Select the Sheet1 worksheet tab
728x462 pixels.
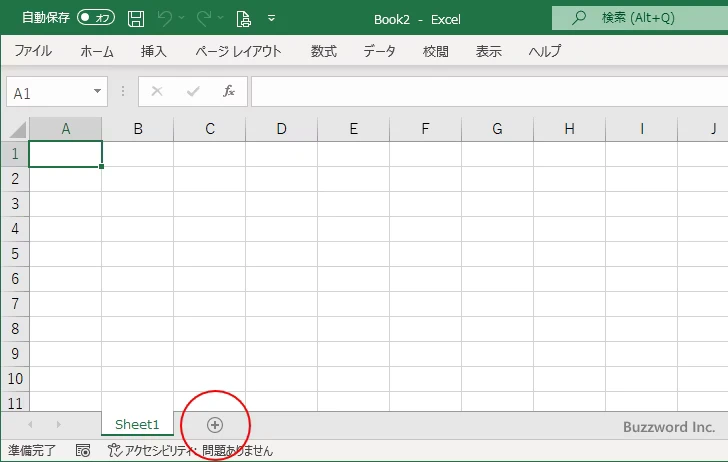pos(137,425)
